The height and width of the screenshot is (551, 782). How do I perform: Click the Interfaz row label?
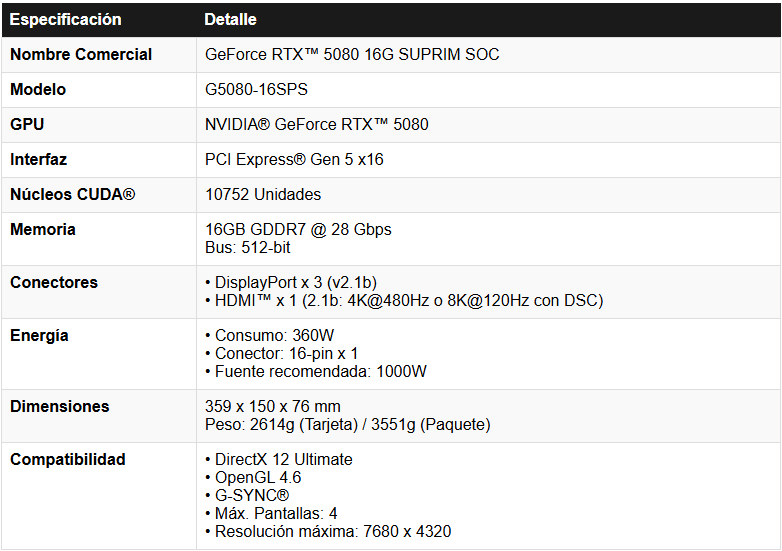[38, 160]
